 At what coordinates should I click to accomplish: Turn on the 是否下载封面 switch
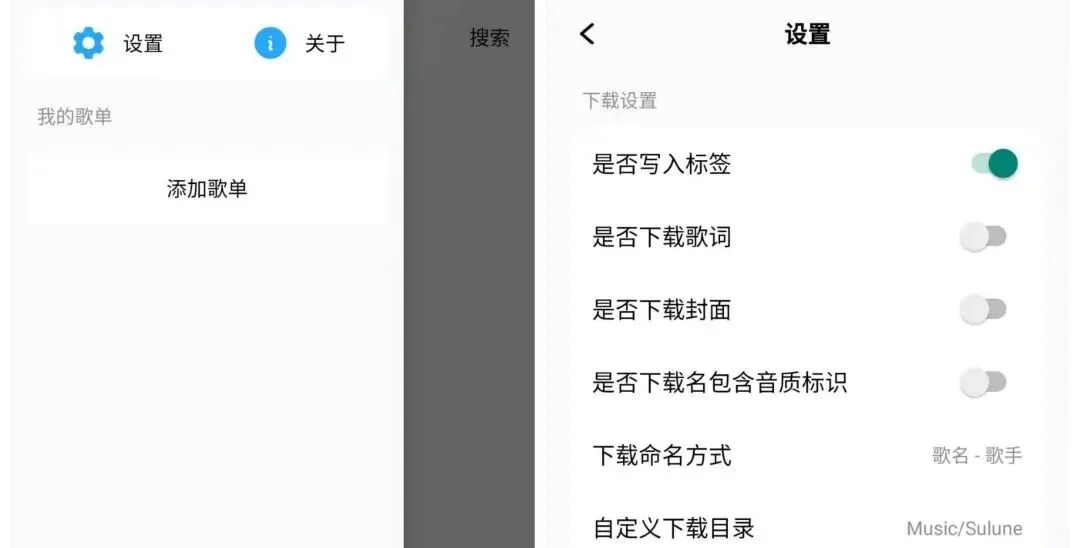pyautogui.click(x=983, y=309)
